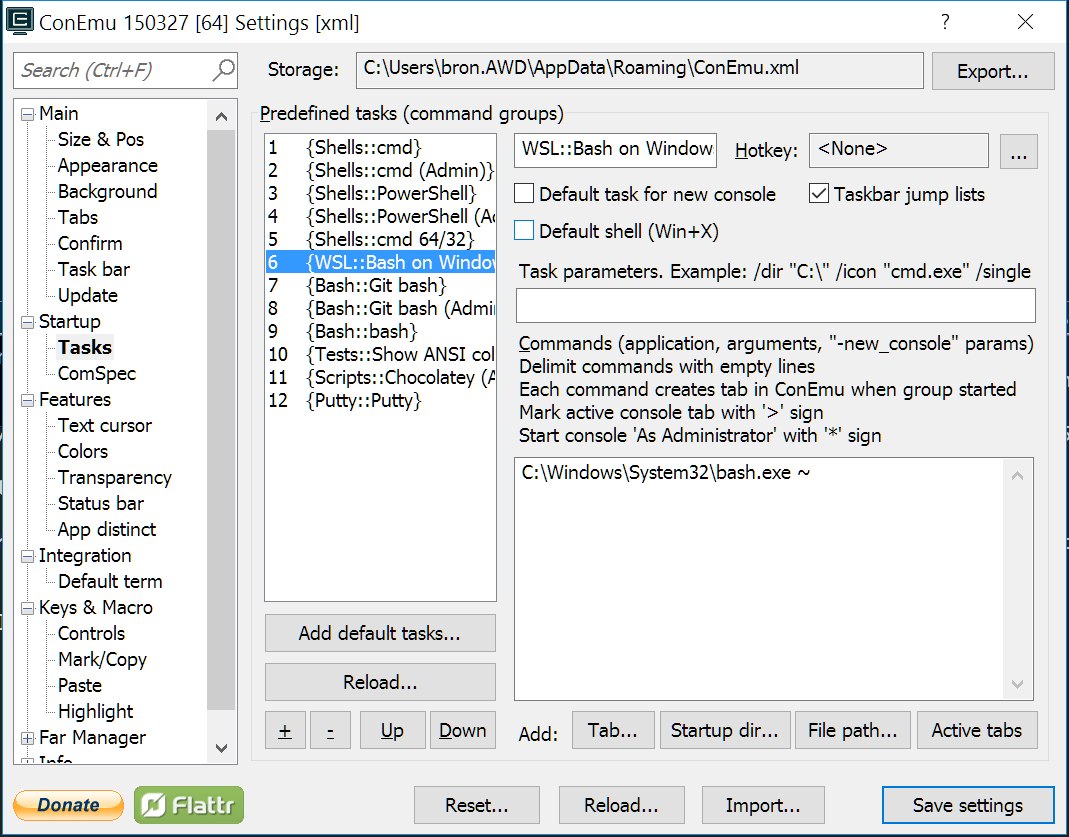Expand the Far Manager node

tap(27, 738)
